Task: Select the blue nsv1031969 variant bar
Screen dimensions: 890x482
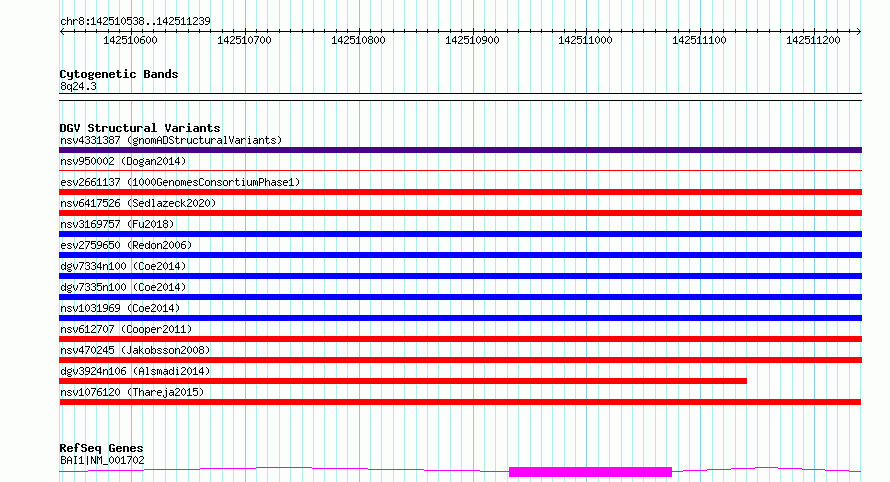Action: click(460, 318)
